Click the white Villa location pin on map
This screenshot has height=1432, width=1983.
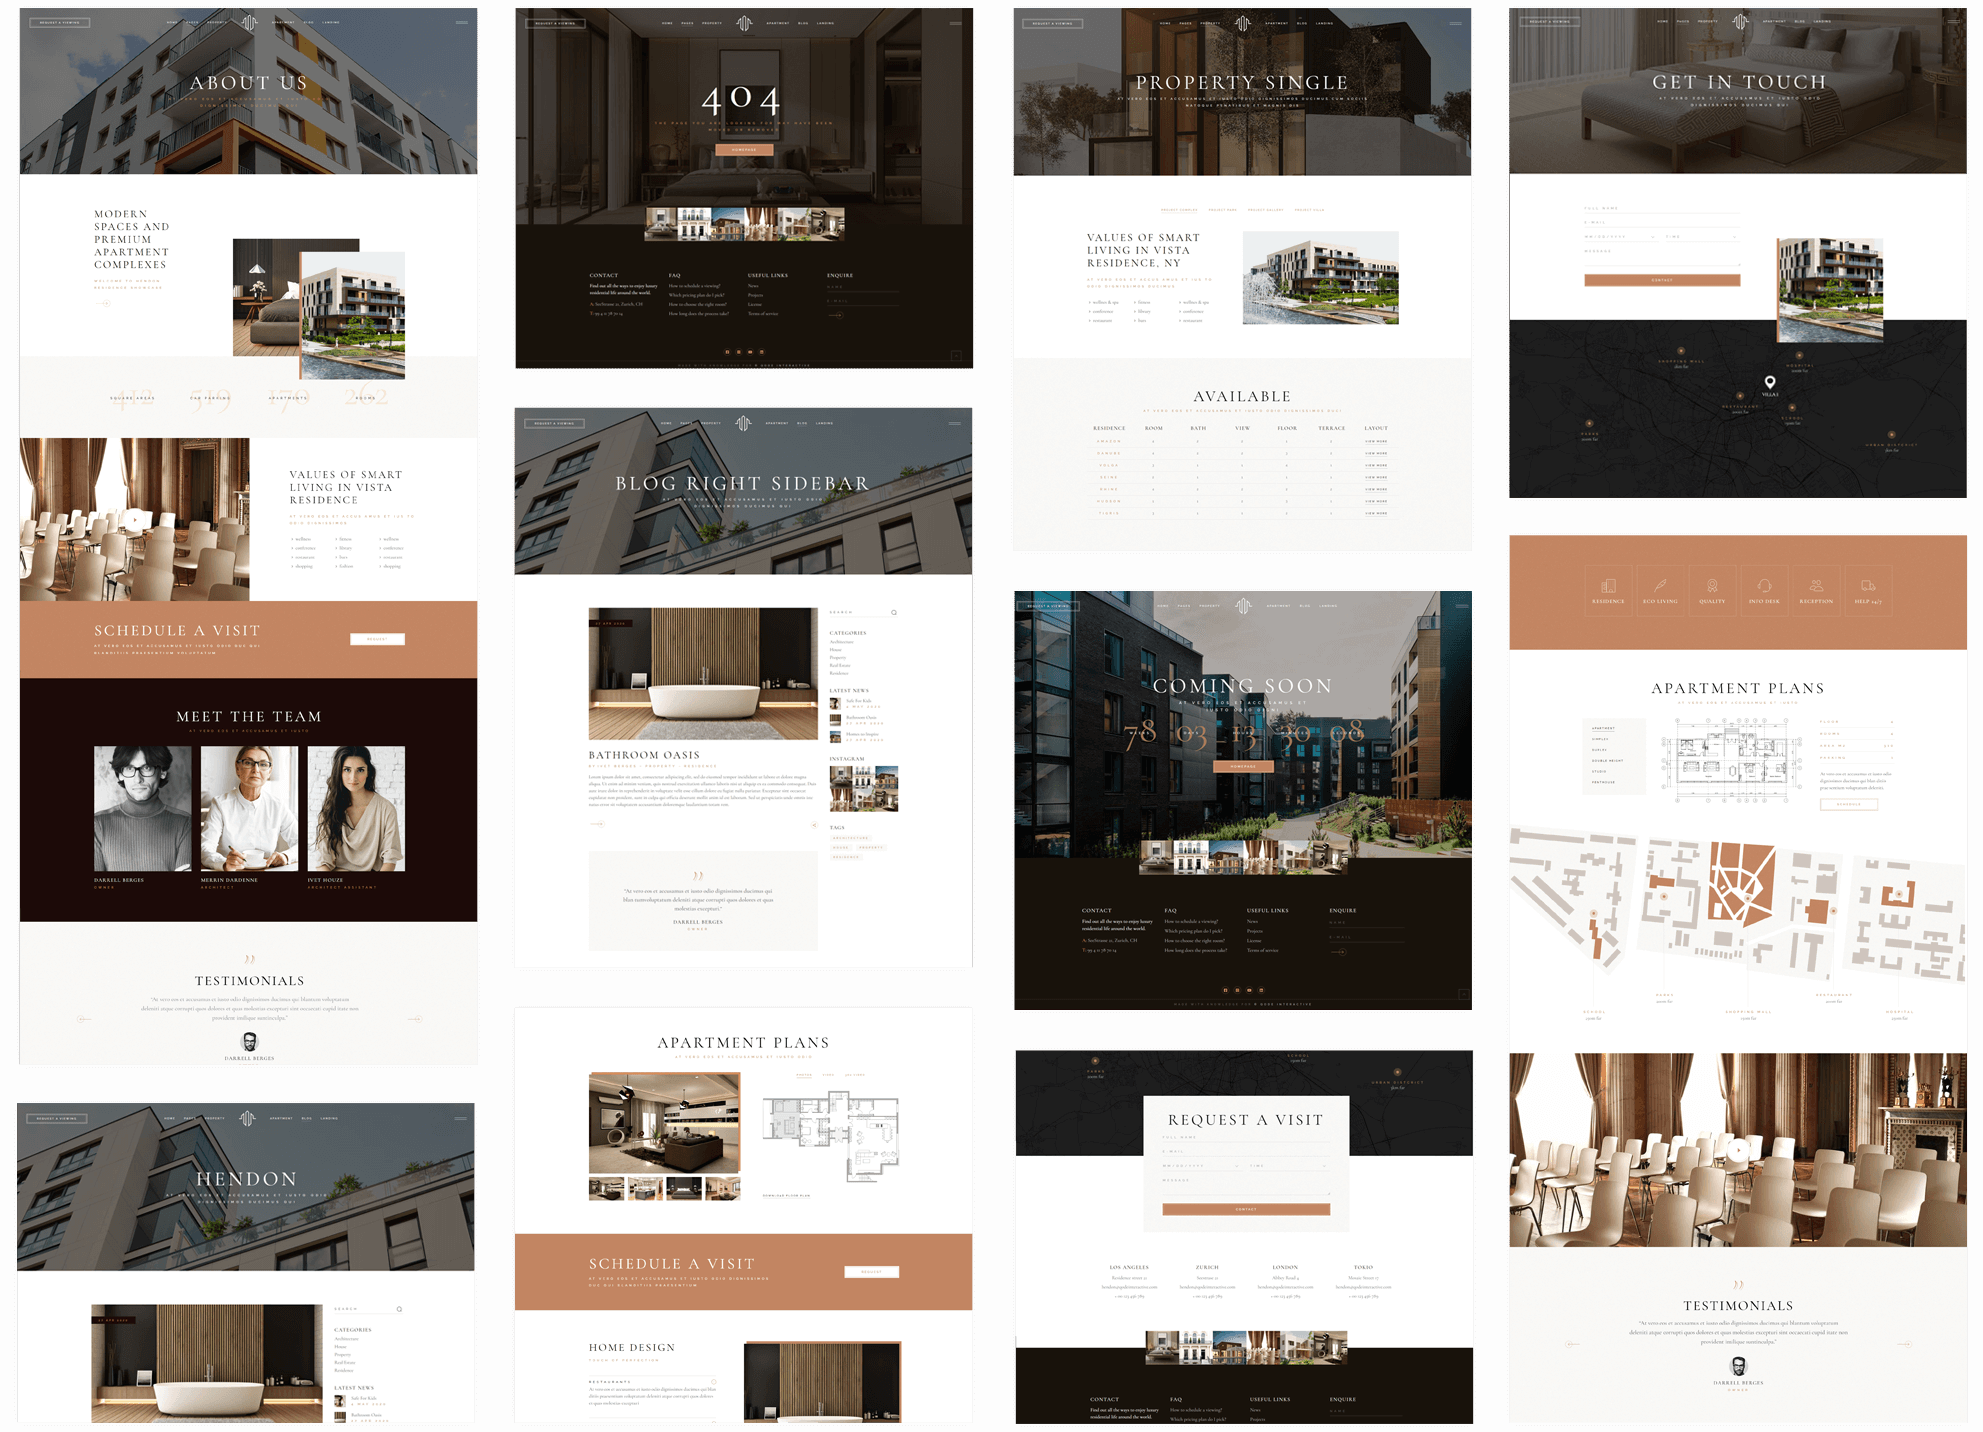1770,382
